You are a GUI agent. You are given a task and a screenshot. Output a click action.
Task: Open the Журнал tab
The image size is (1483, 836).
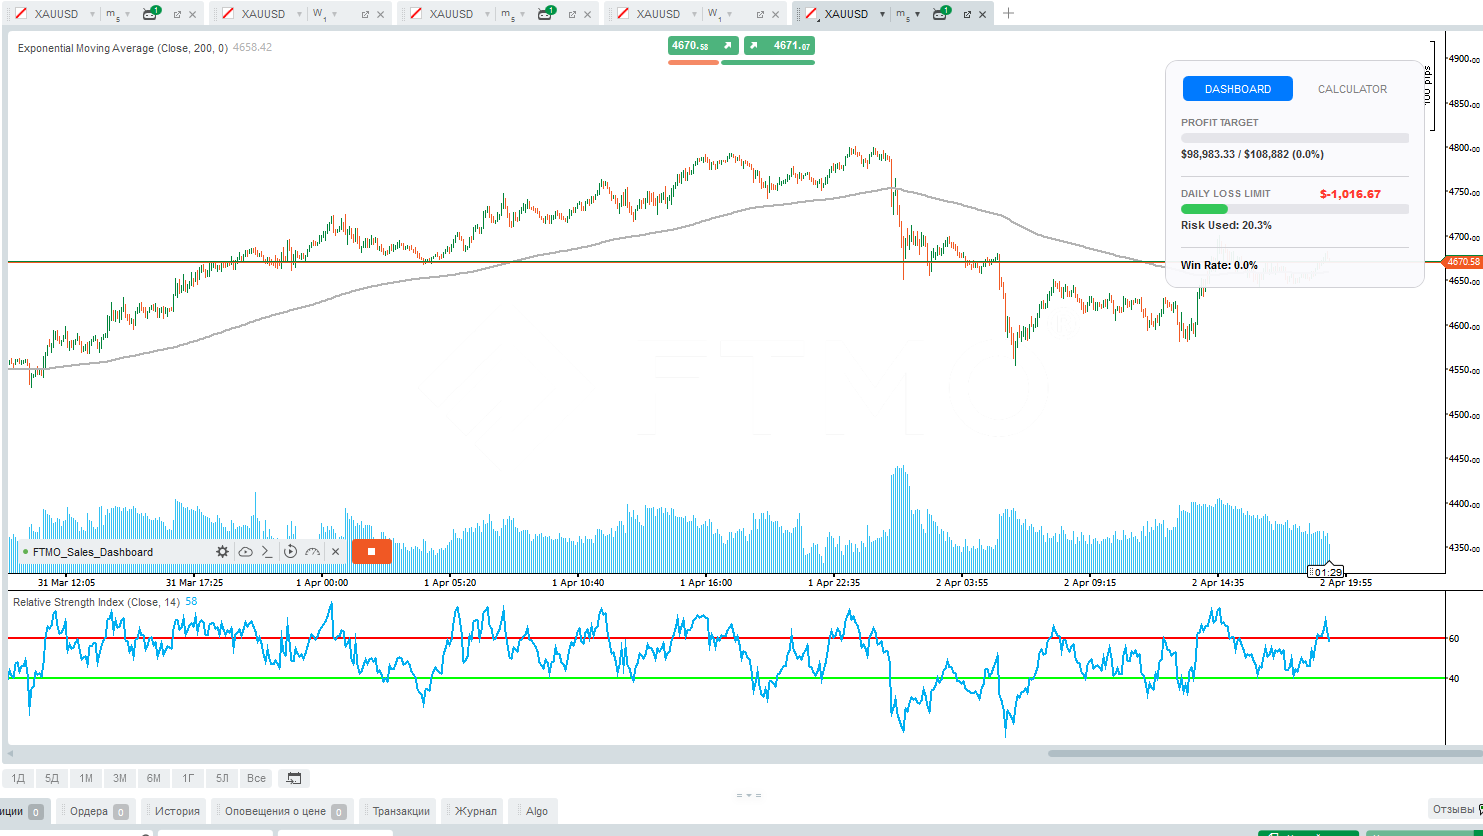pyautogui.click(x=475, y=811)
